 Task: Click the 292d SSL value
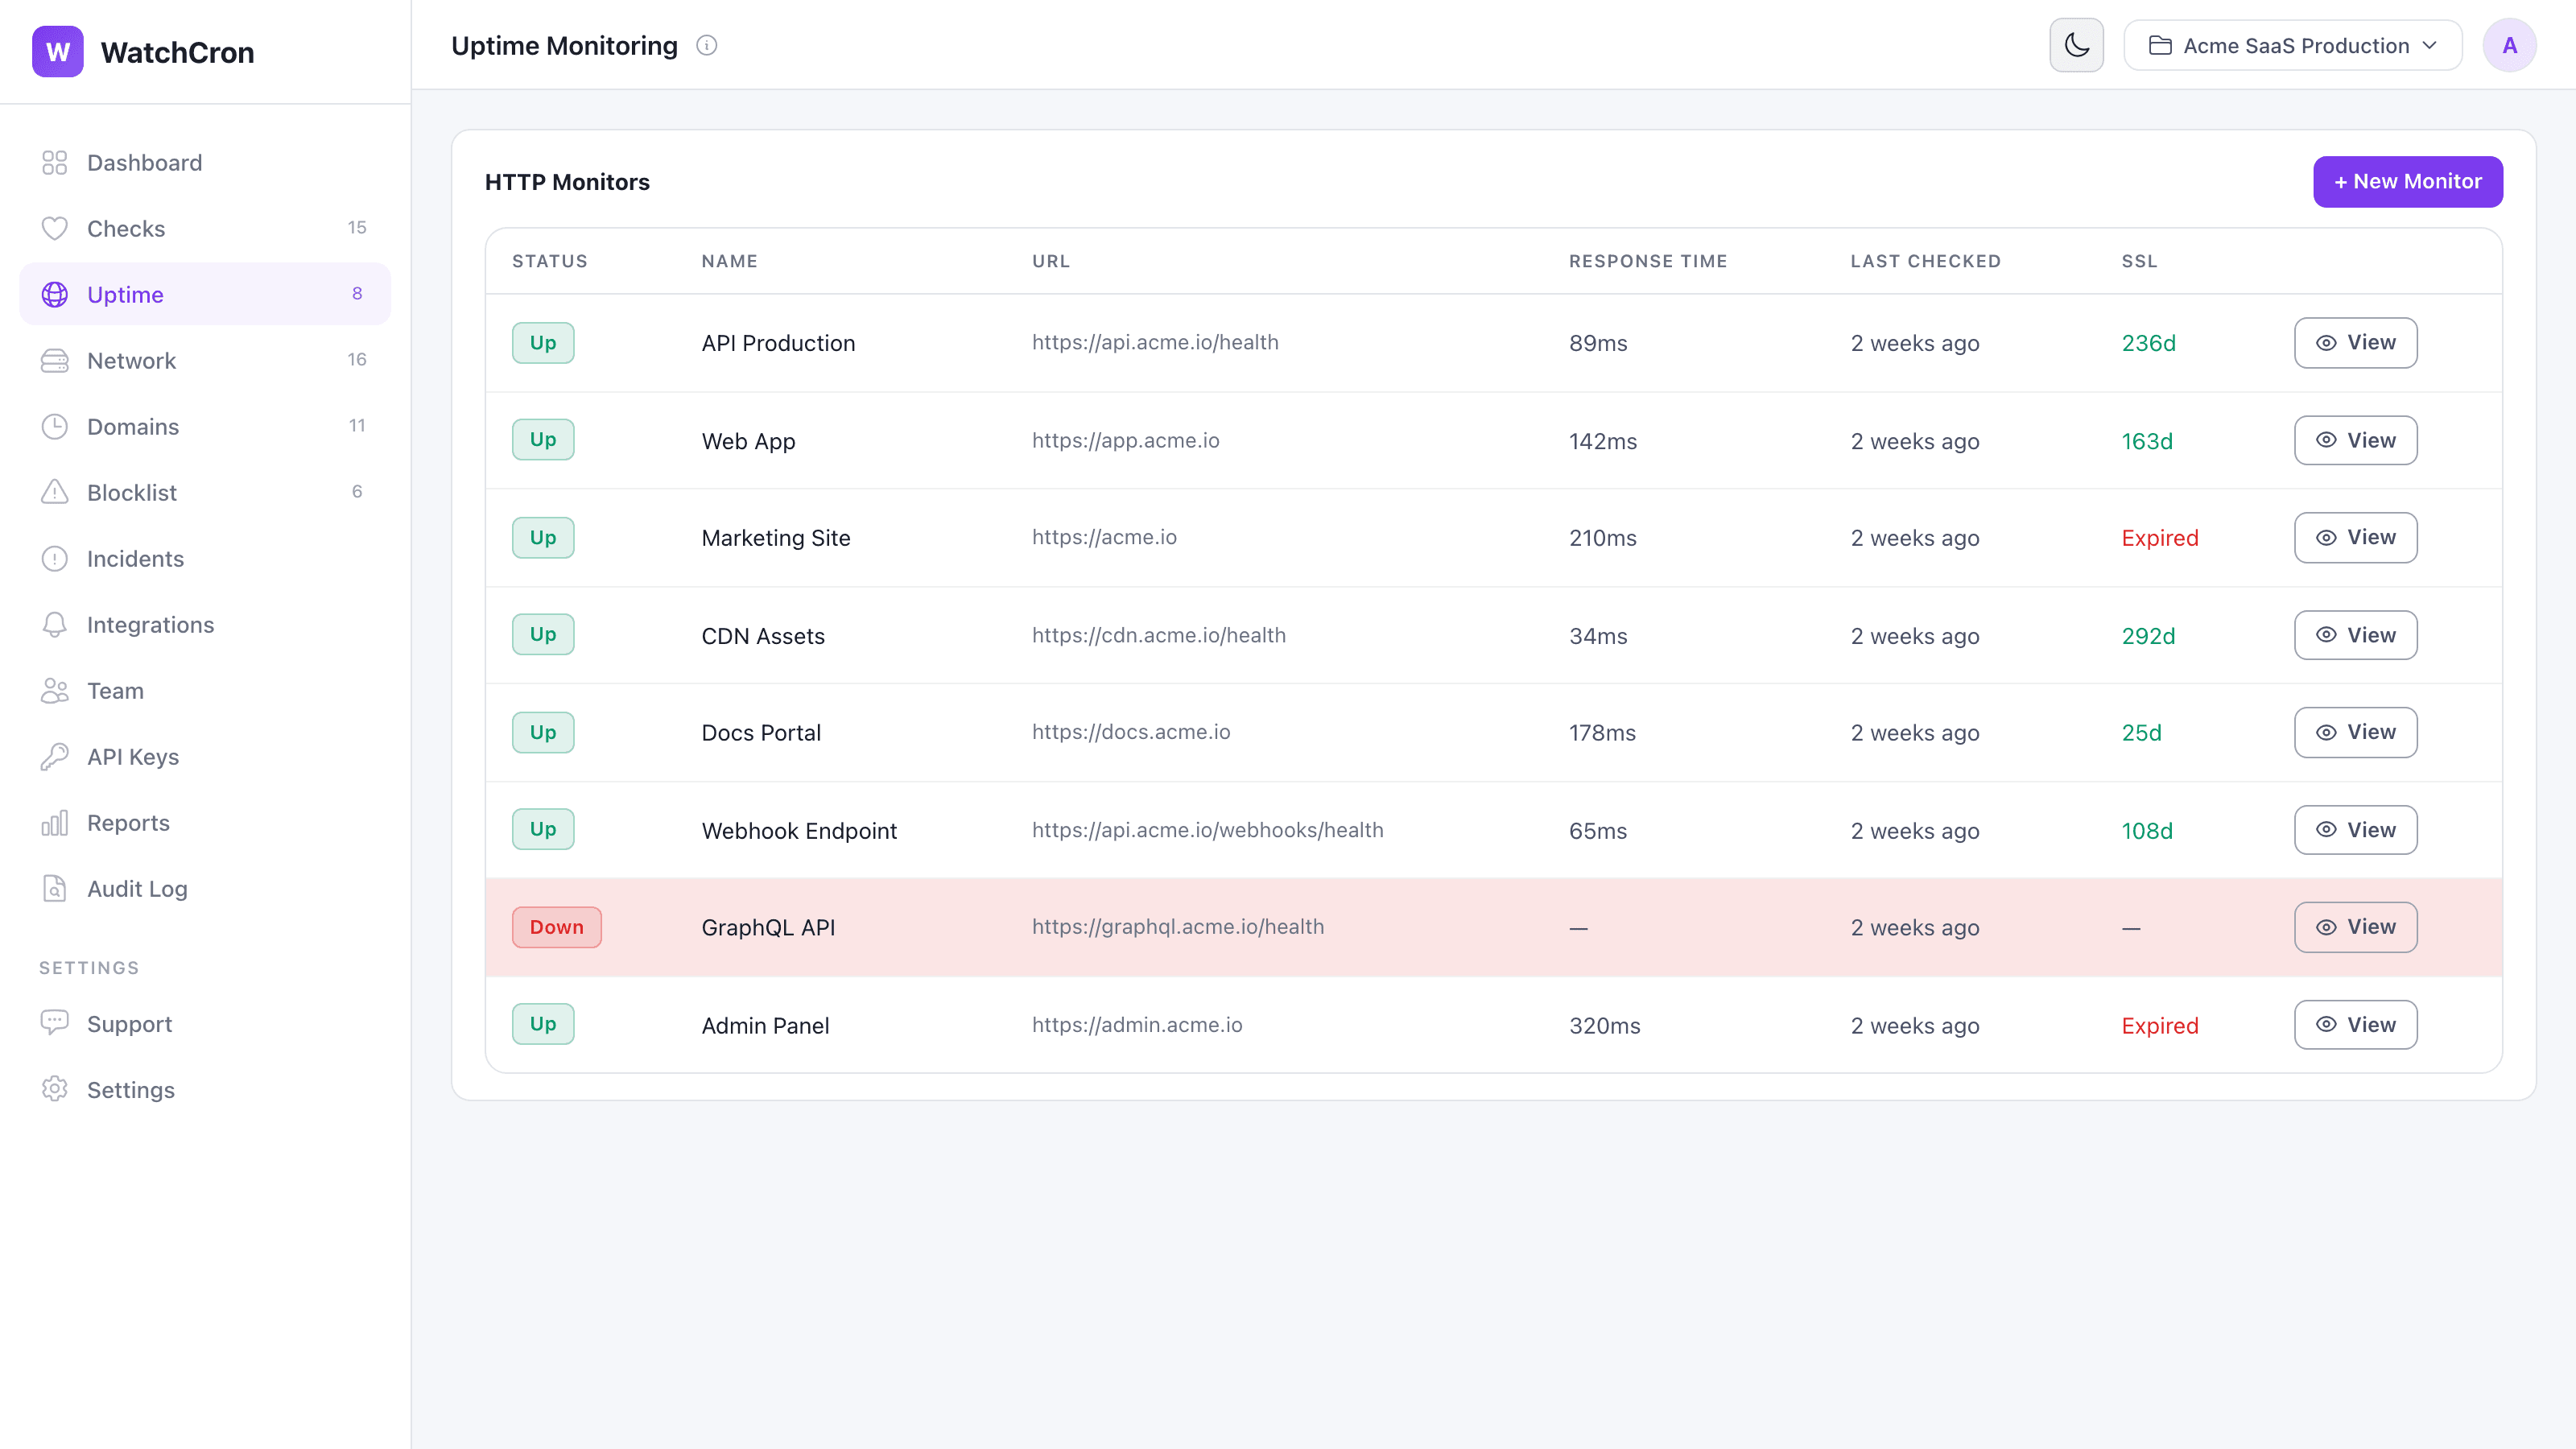click(2148, 637)
